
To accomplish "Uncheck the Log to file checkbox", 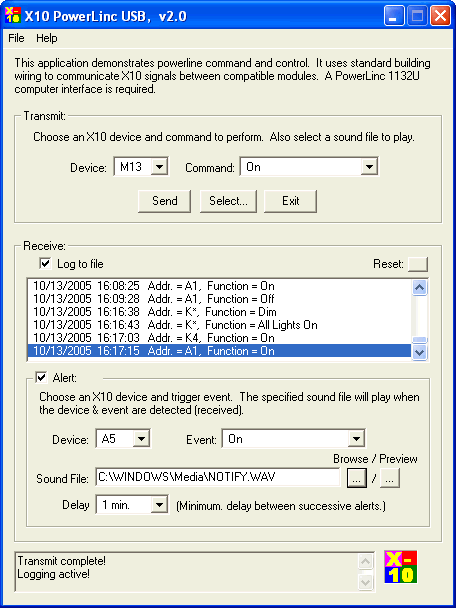I will pos(46,264).
